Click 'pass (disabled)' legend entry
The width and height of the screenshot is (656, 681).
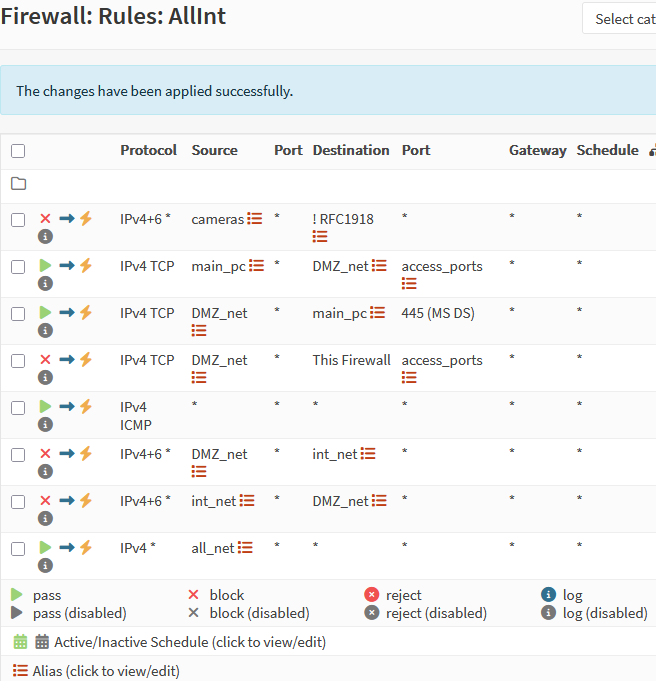[x=80, y=613]
